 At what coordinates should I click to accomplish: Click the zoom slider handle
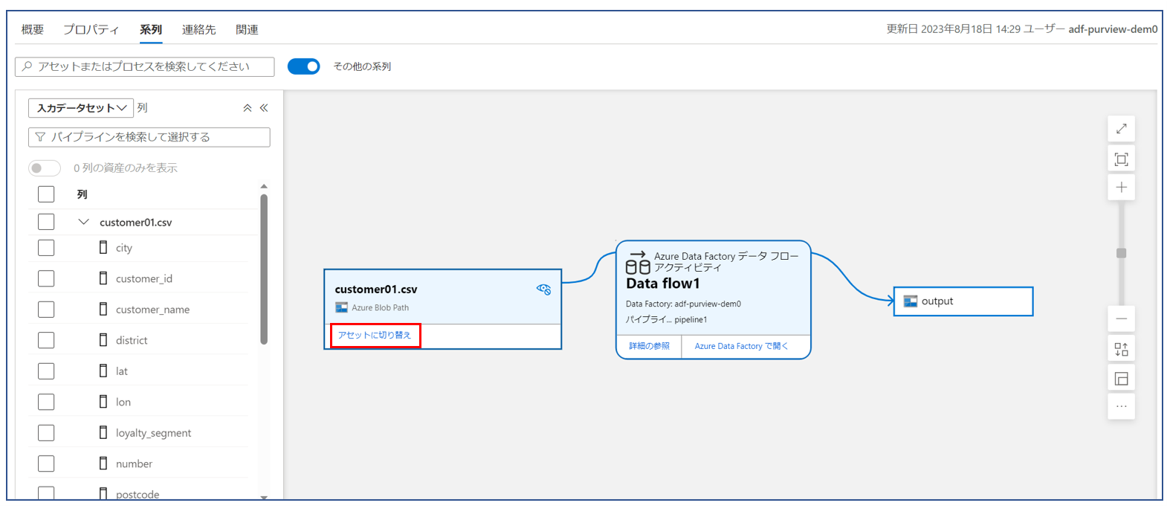point(1121,253)
